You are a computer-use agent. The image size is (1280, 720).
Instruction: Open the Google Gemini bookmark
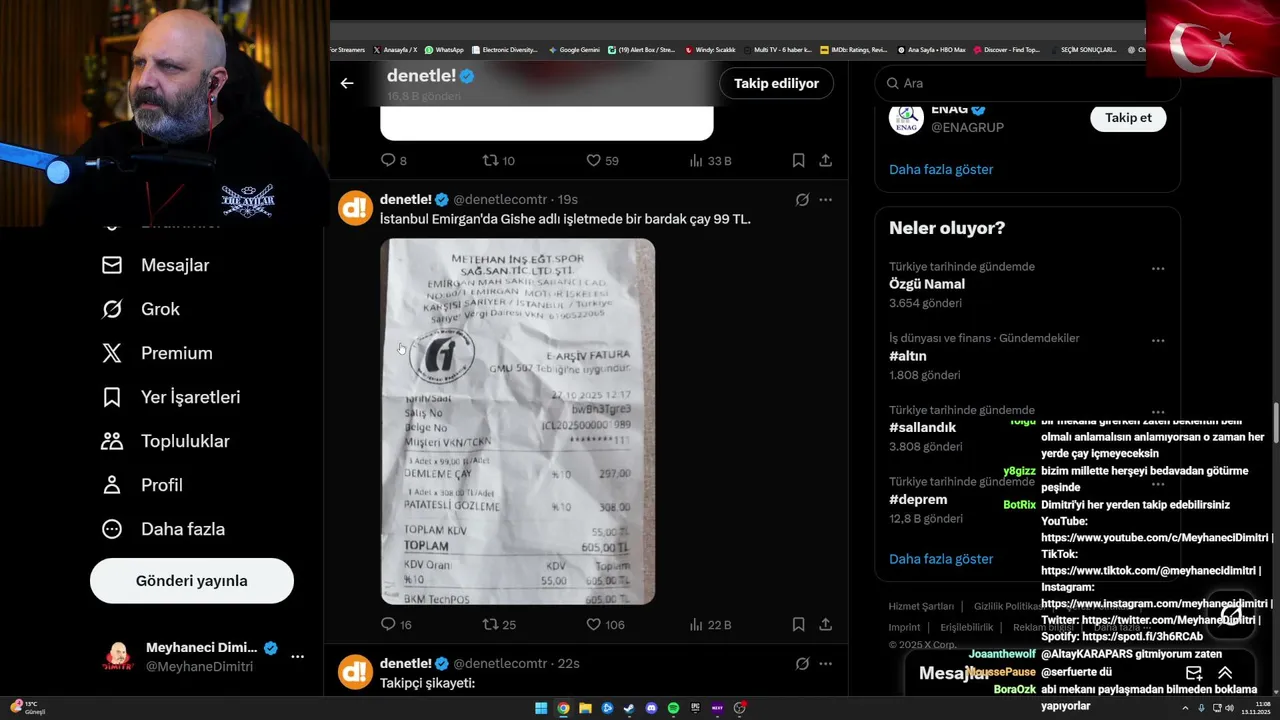(574, 49)
